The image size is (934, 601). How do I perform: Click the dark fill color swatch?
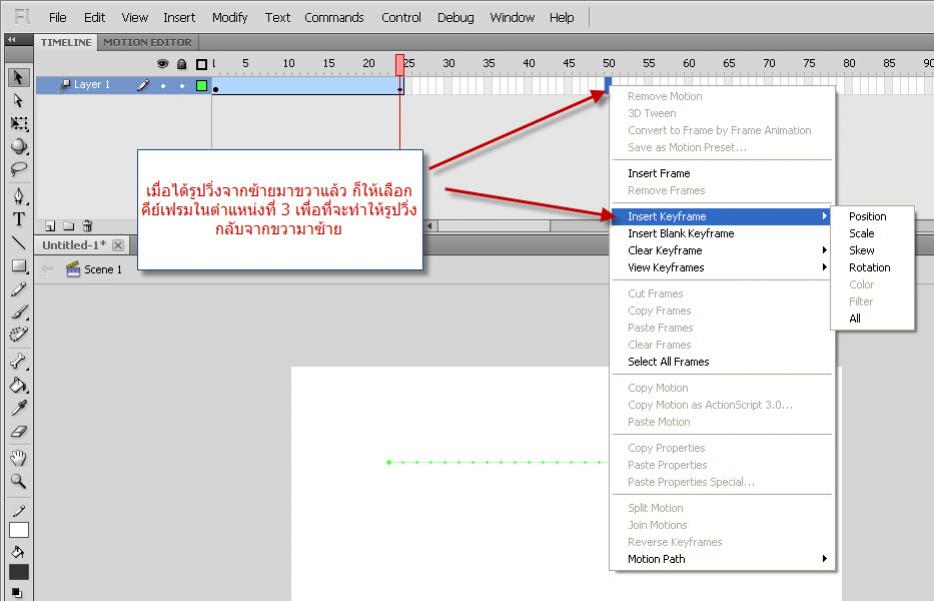pyautogui.click(x=18, y=572)
